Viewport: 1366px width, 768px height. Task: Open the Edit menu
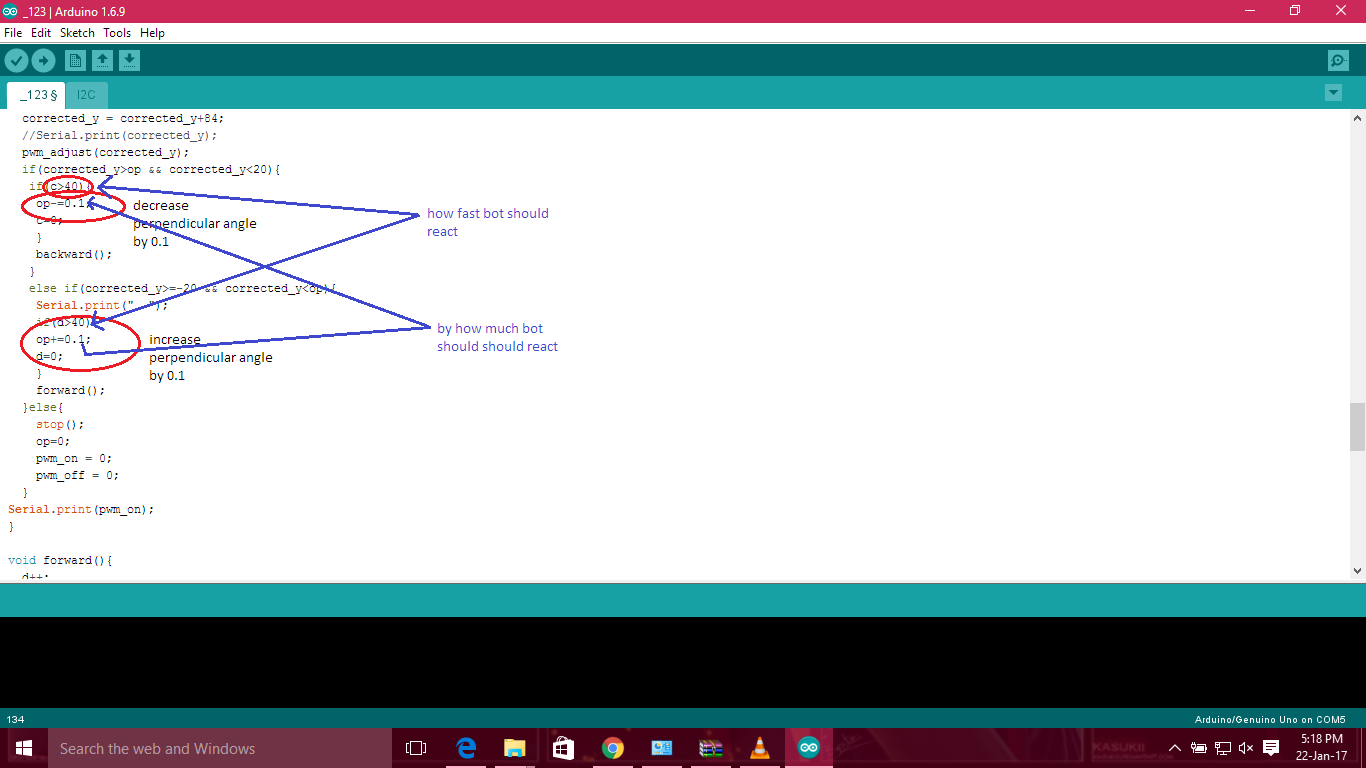(41, 33)
